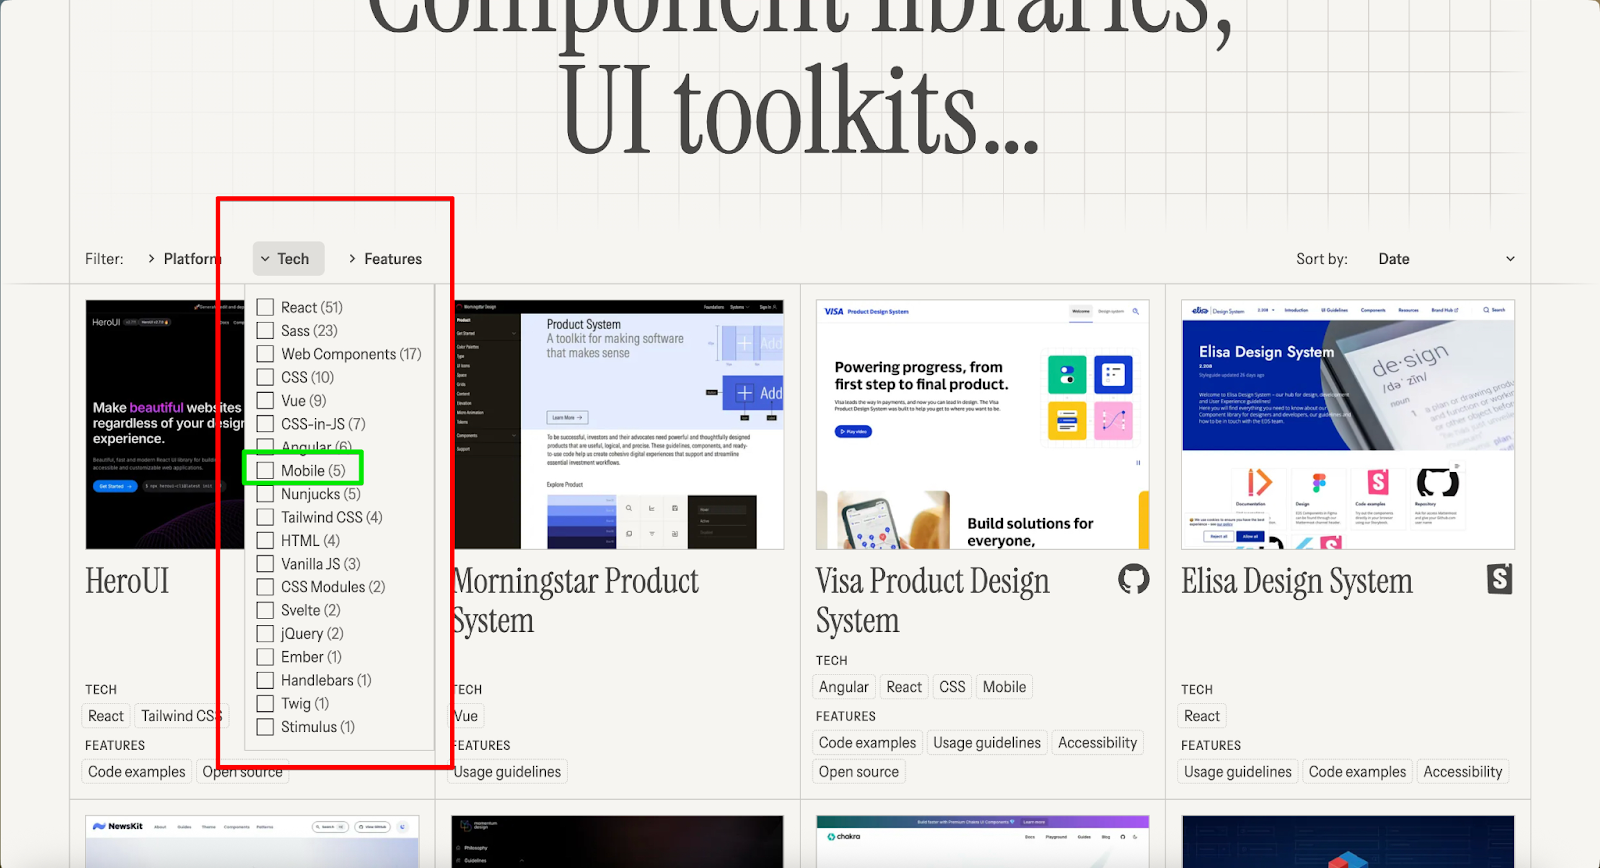This screenshot has width=1600, height=868.
Task: Click the Angular tag on Visa card
Action: tap(844, 687)
